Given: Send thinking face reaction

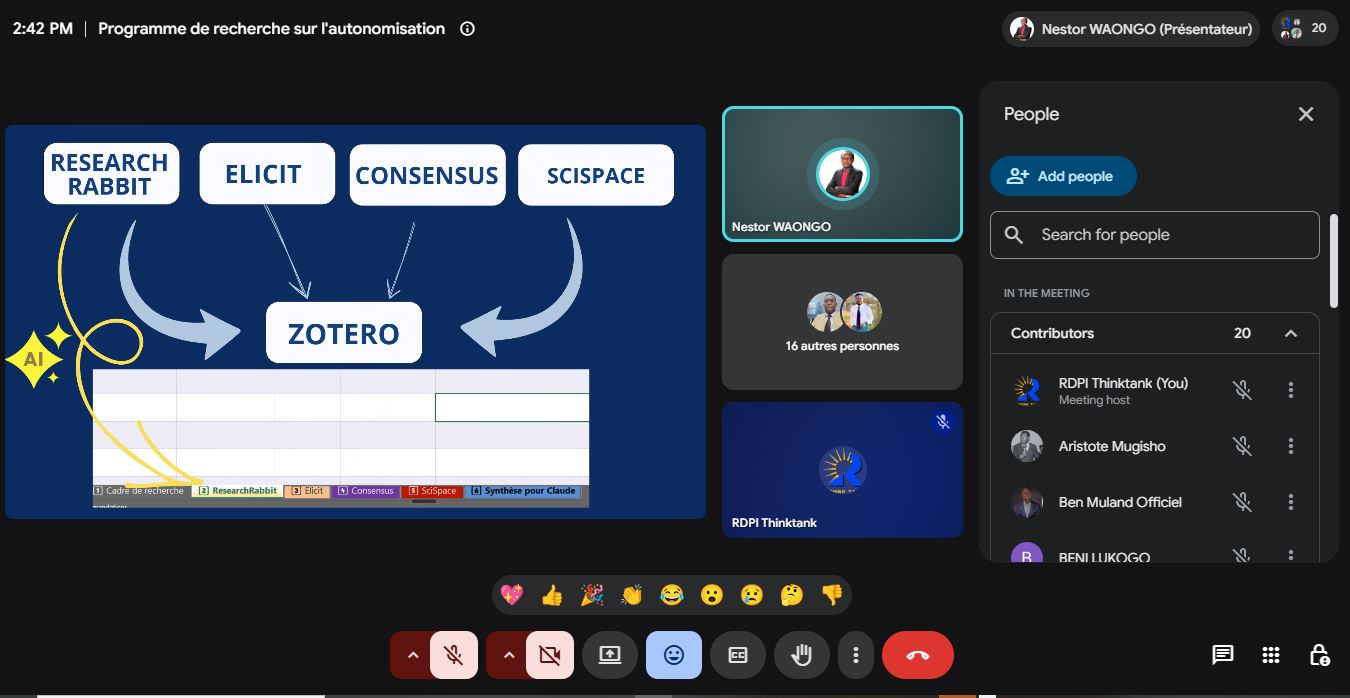Looking at the screenshot, I should [x=792, y=595].
